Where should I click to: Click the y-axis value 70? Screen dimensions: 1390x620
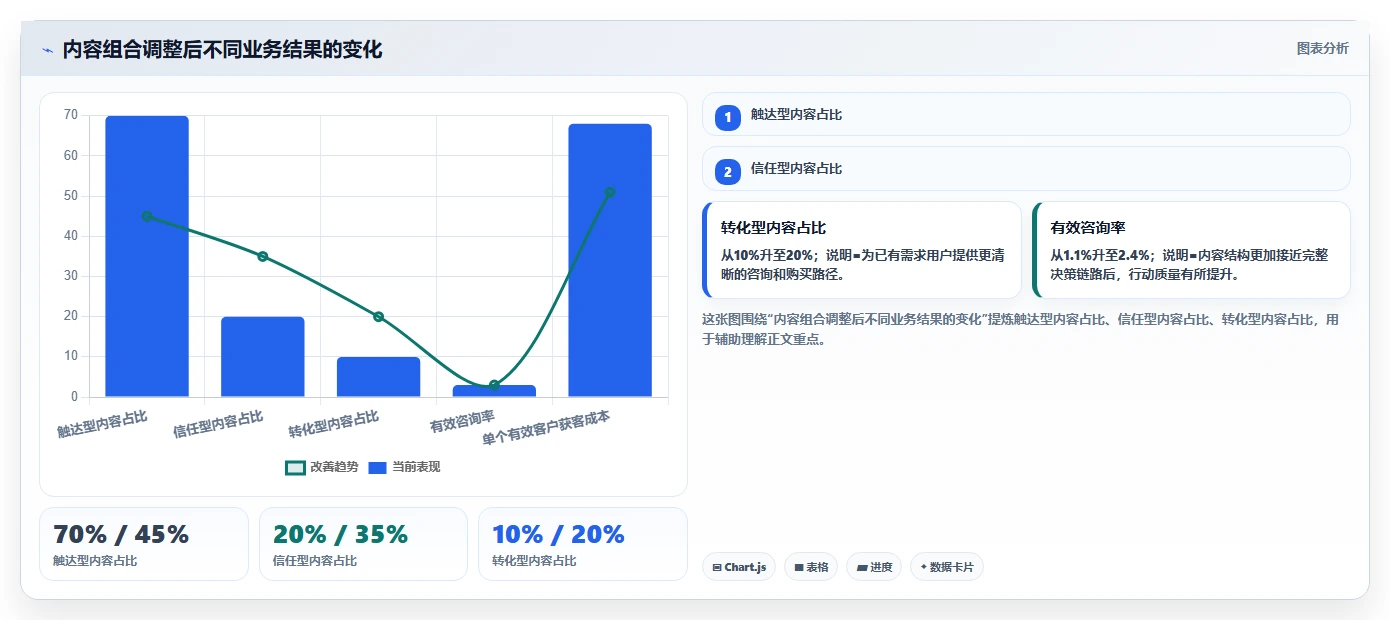click(70, 115)
